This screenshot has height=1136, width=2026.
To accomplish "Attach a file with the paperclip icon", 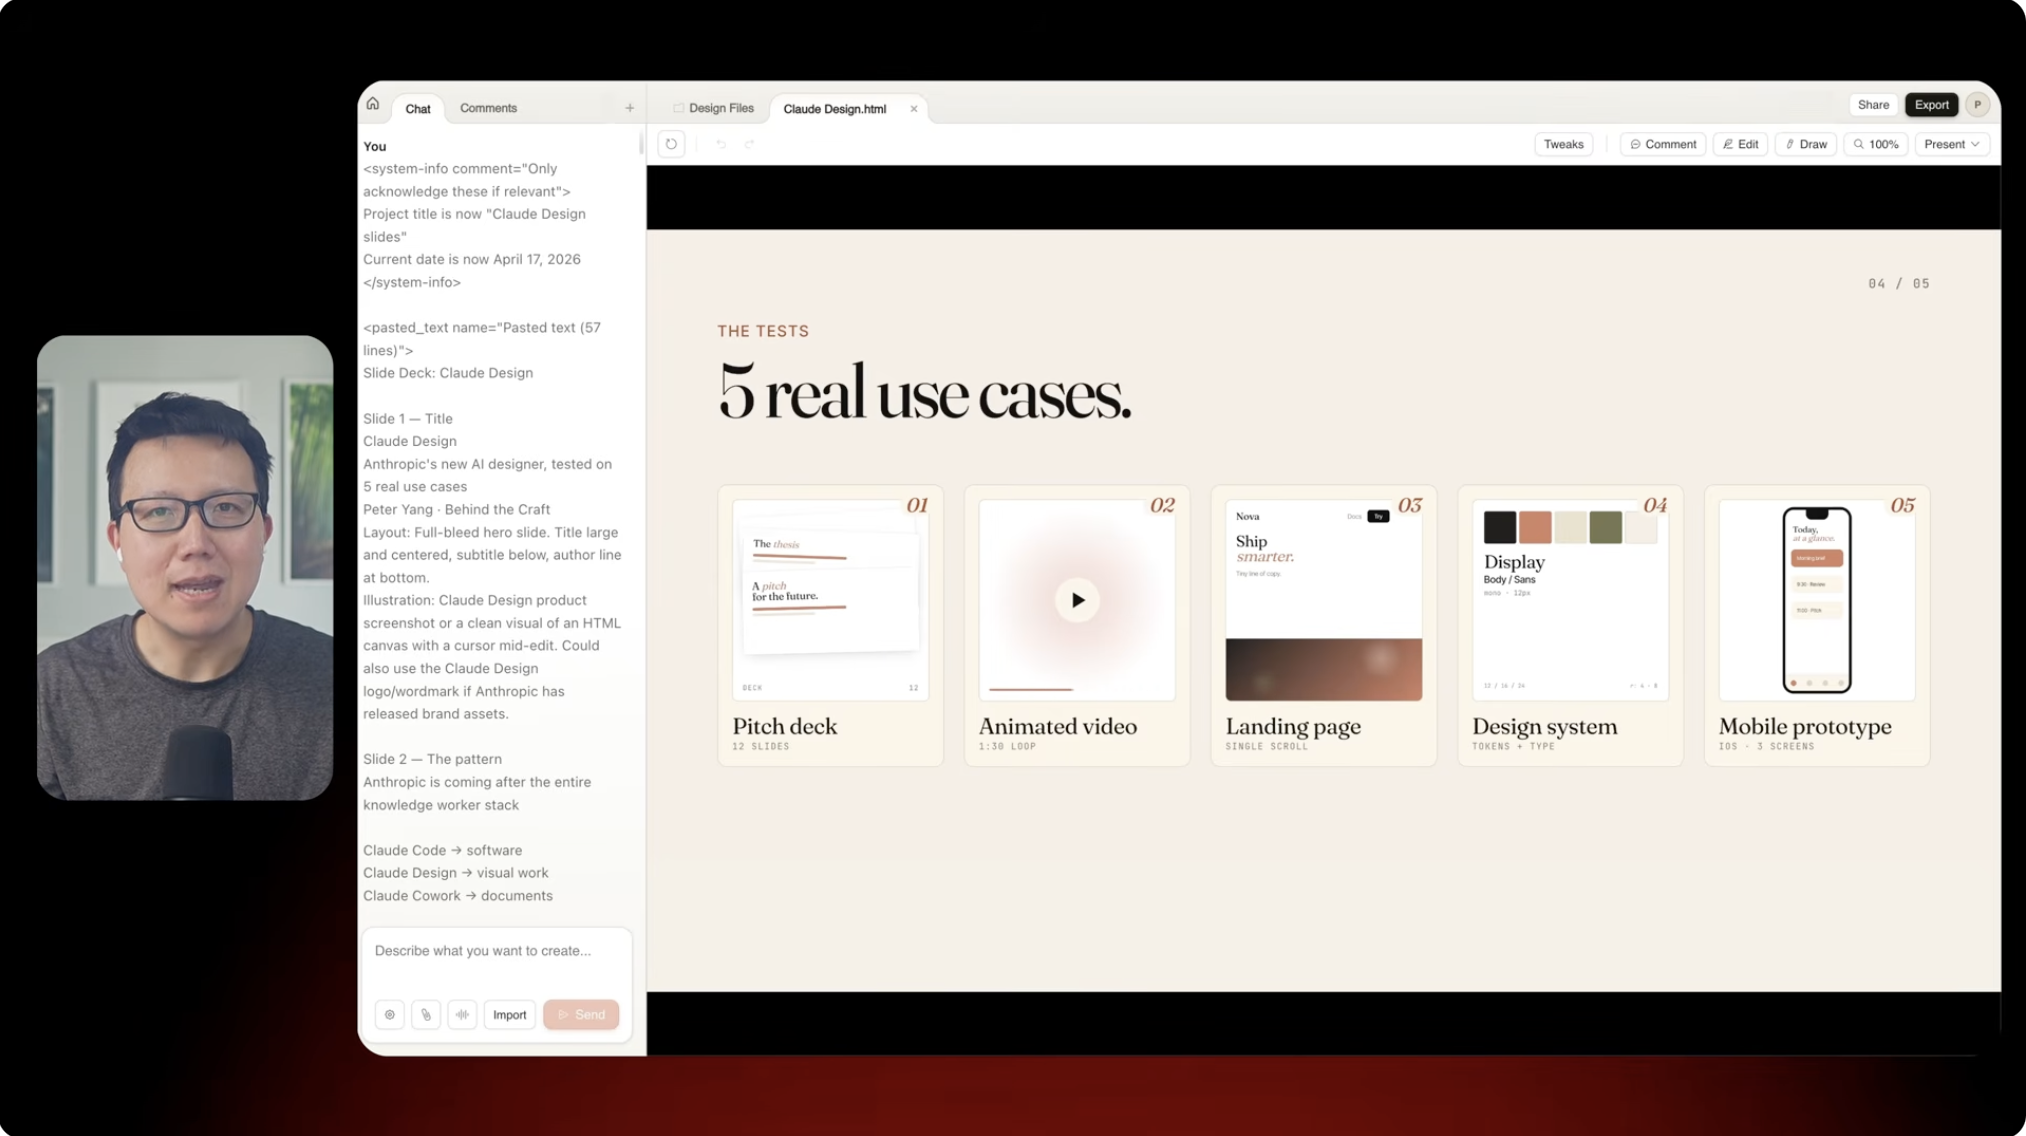I will [426, 1015].
